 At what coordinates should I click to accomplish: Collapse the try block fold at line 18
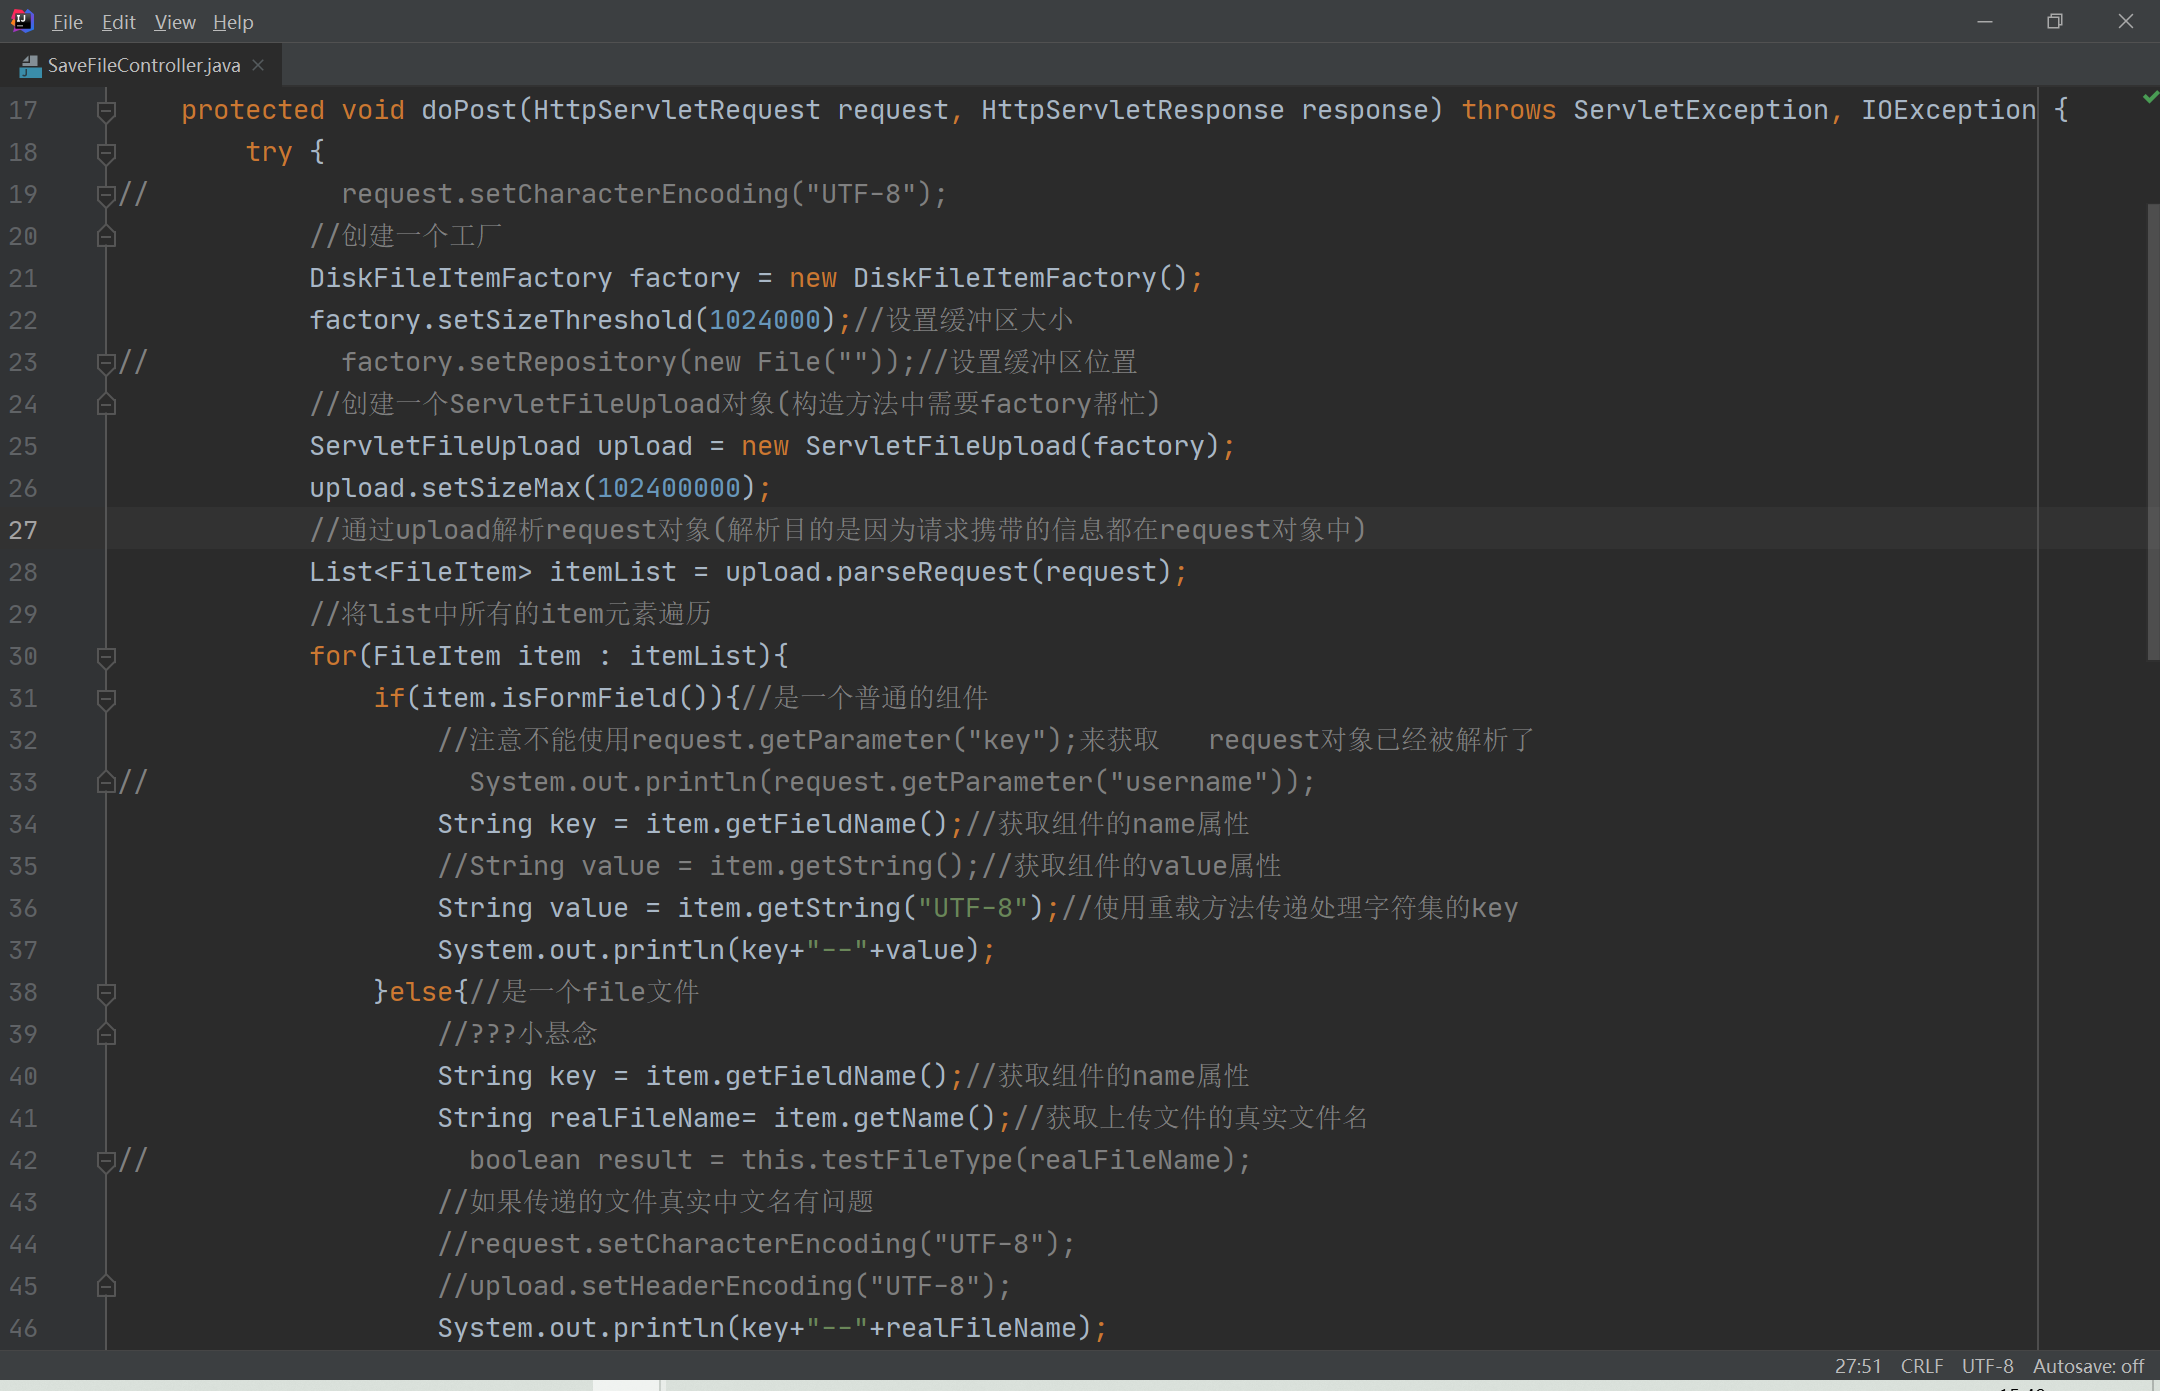pyautogui.click(x=106, y=152)
